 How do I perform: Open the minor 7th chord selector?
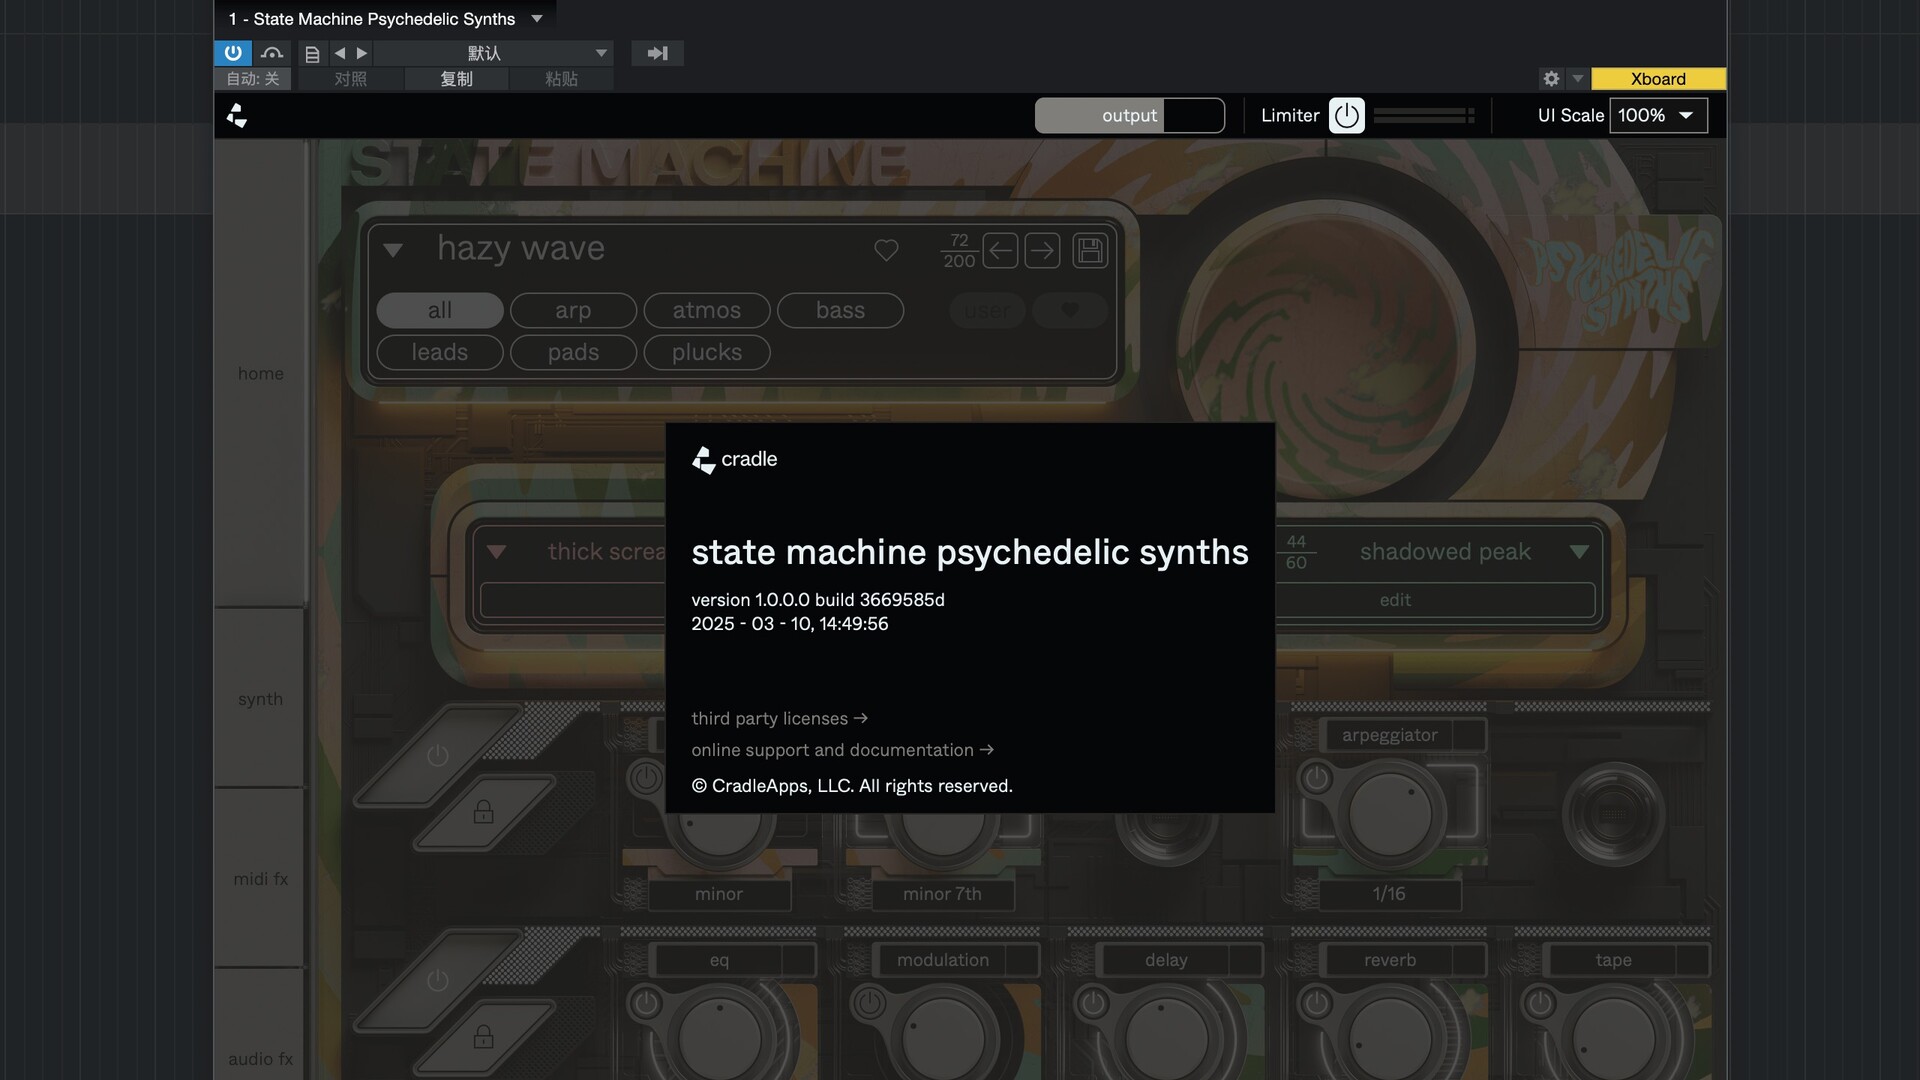click(942, 894)
